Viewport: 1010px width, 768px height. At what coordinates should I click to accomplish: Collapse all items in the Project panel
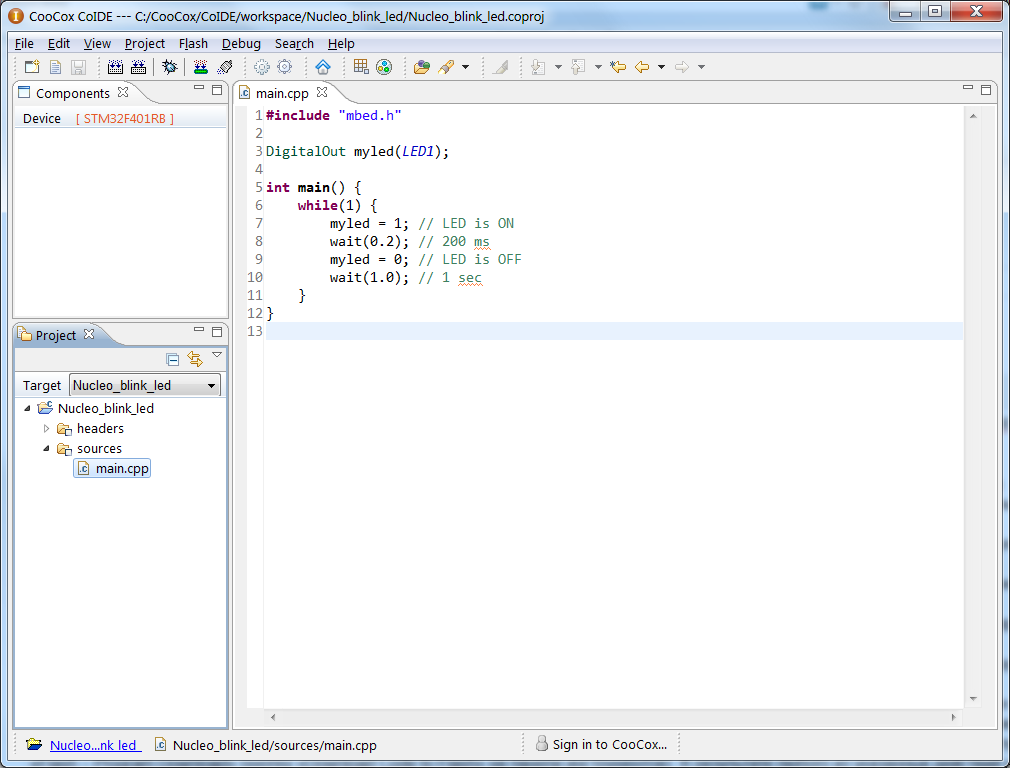click(x=172, y=359)
